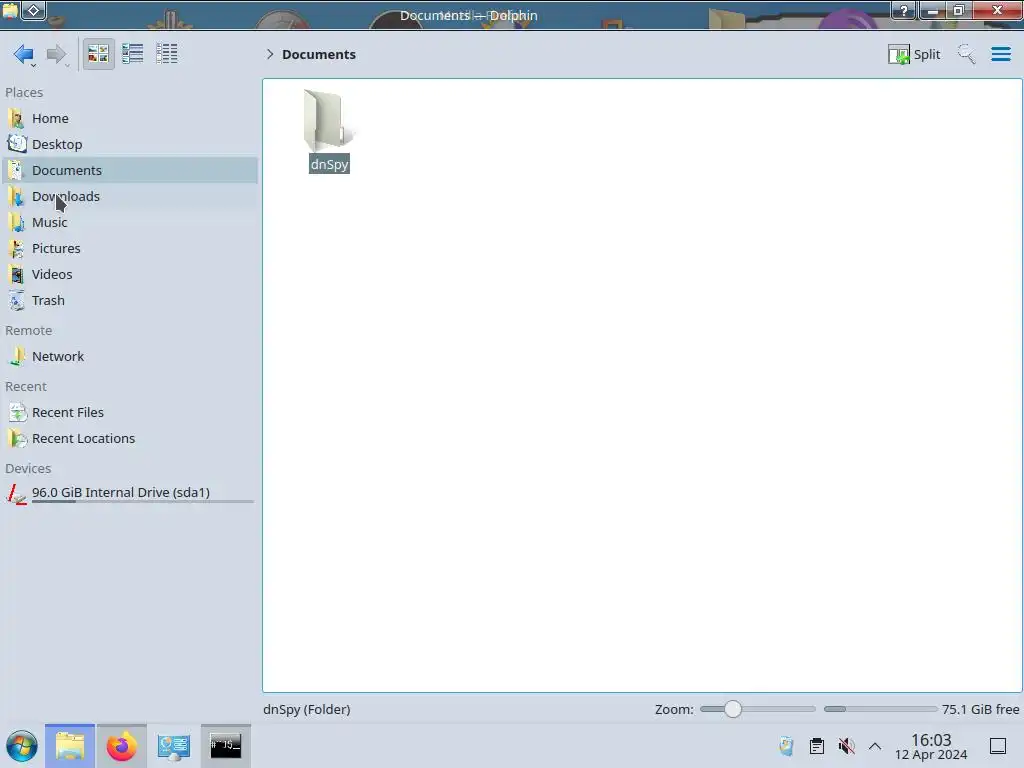This screenshot has height=768, width=1024.
Task: Open the terminal from the taskbar
Action: [x=226, y=746]
